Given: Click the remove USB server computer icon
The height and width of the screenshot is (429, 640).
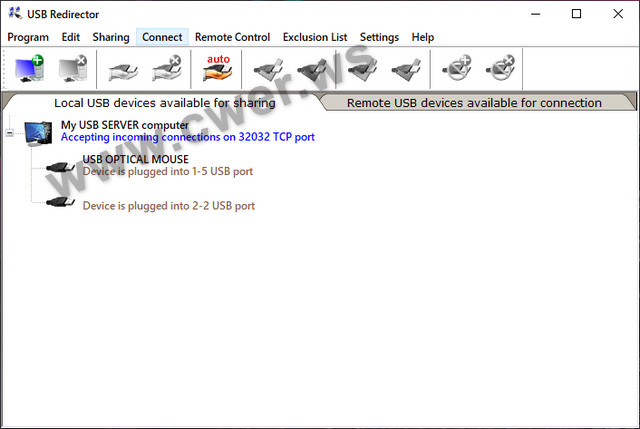Looking at the screenshot, I should [x=72, y=69].
